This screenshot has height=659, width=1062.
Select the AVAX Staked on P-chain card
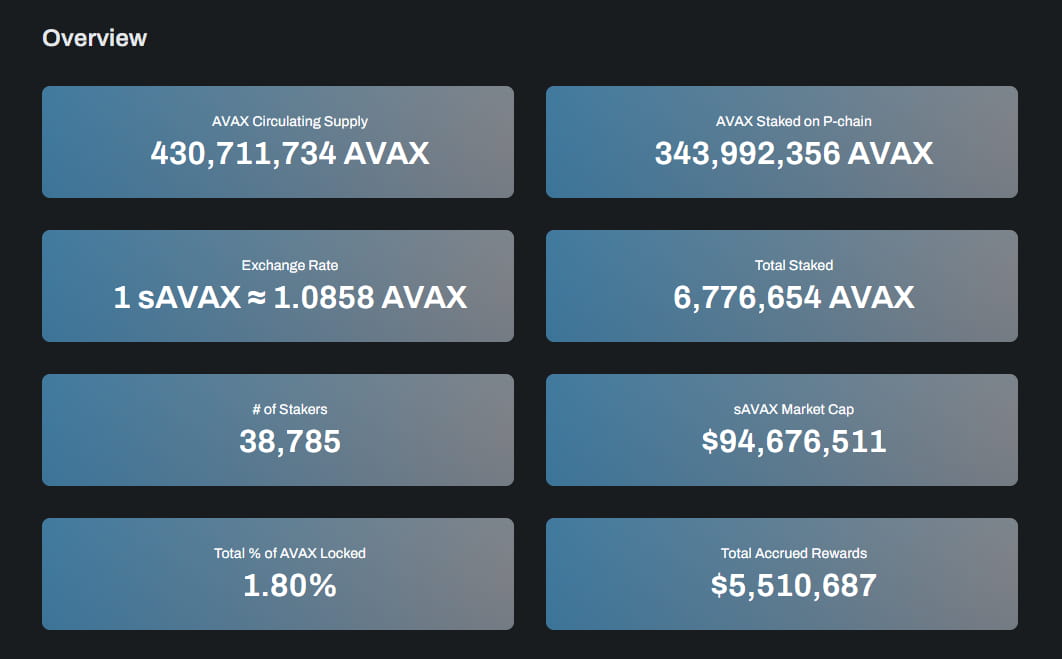(x=781, y=141)
